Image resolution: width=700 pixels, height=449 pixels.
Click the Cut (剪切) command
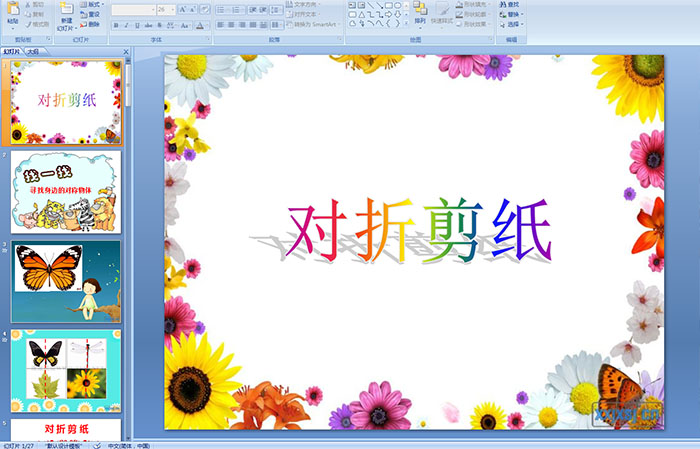tap(35, 4)
